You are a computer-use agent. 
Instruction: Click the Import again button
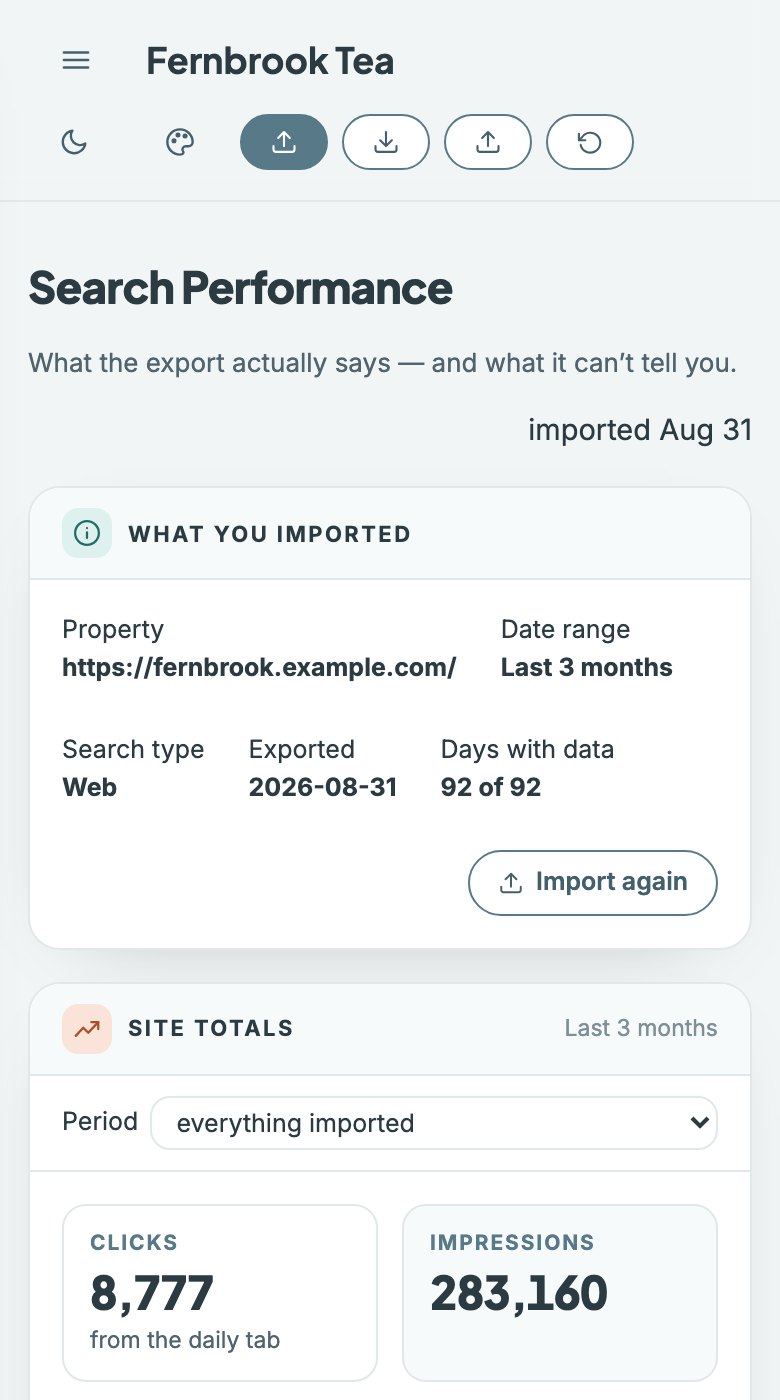coord(593,883)
